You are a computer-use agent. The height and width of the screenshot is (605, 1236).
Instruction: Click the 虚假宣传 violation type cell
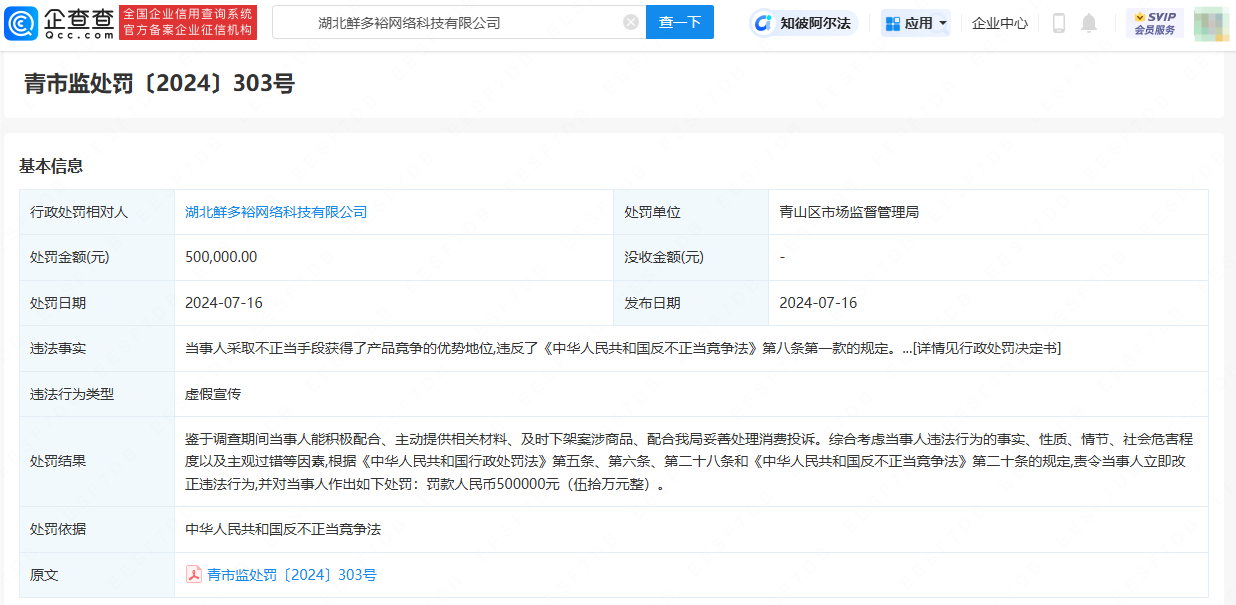pos(213,394)
